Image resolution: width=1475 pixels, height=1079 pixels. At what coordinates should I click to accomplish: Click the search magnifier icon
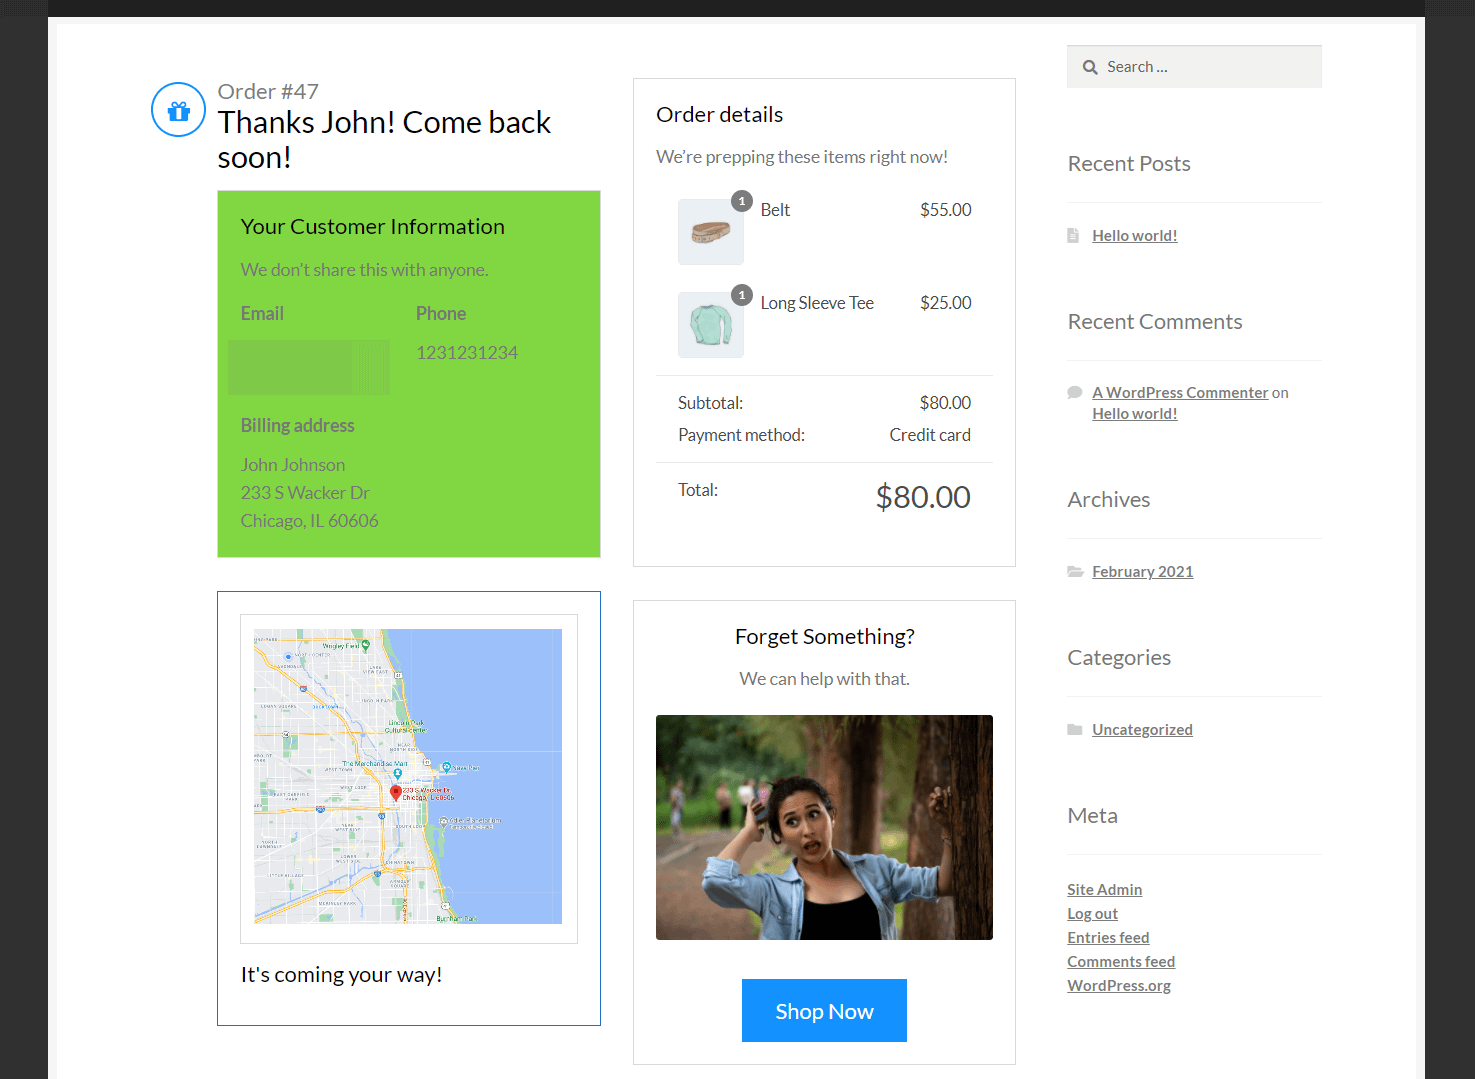(x=1090, y=67)
